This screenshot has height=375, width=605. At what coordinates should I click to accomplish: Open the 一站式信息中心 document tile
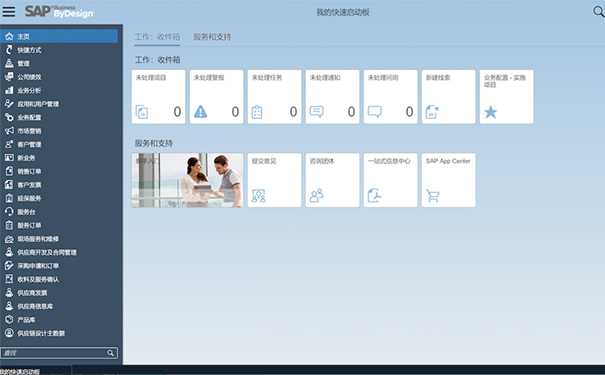pos(390,180)
